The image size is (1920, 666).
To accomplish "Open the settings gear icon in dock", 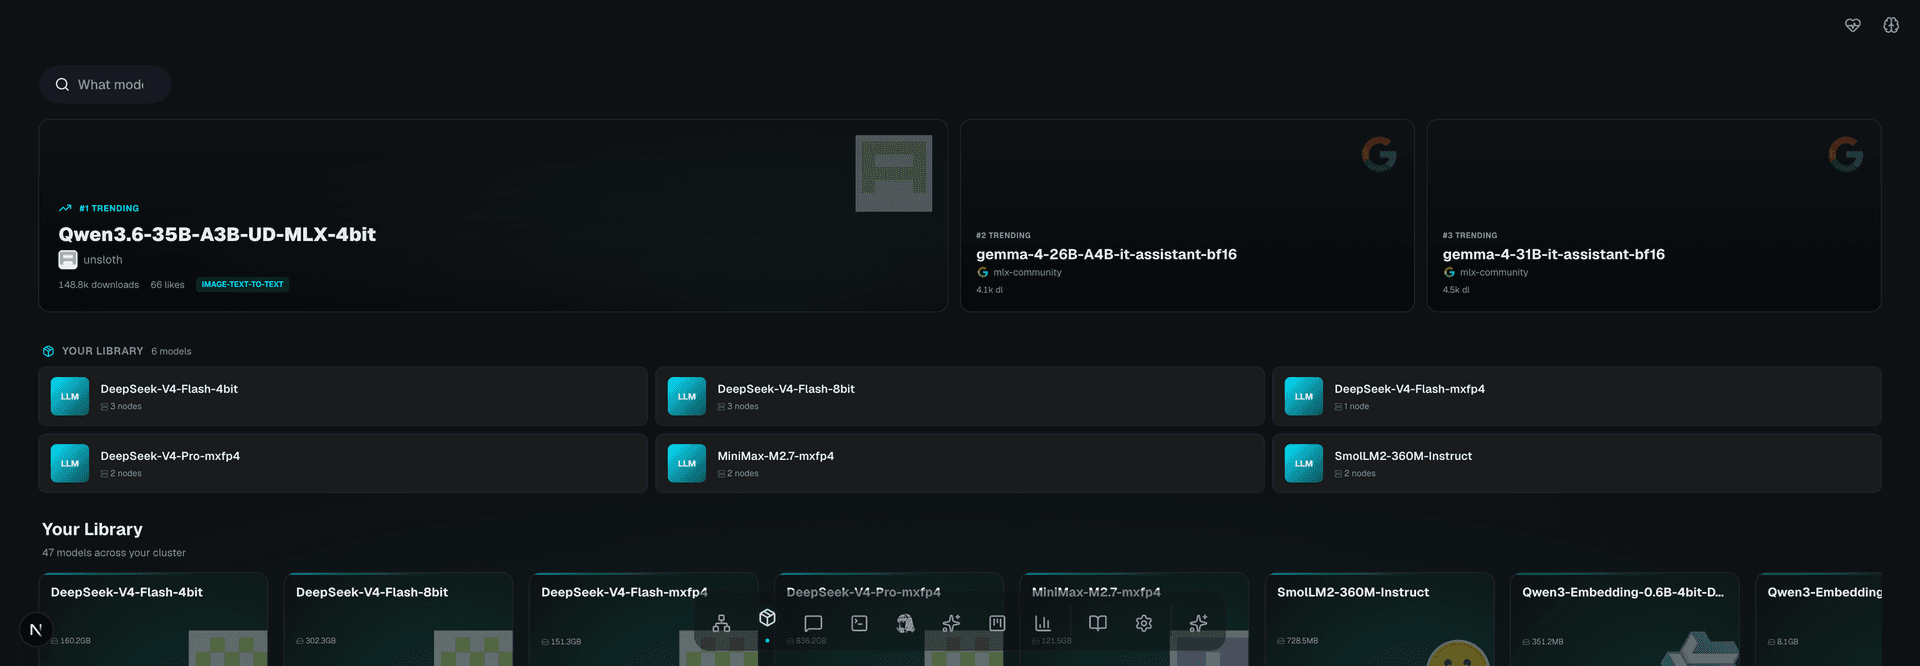I will 1144,623.
